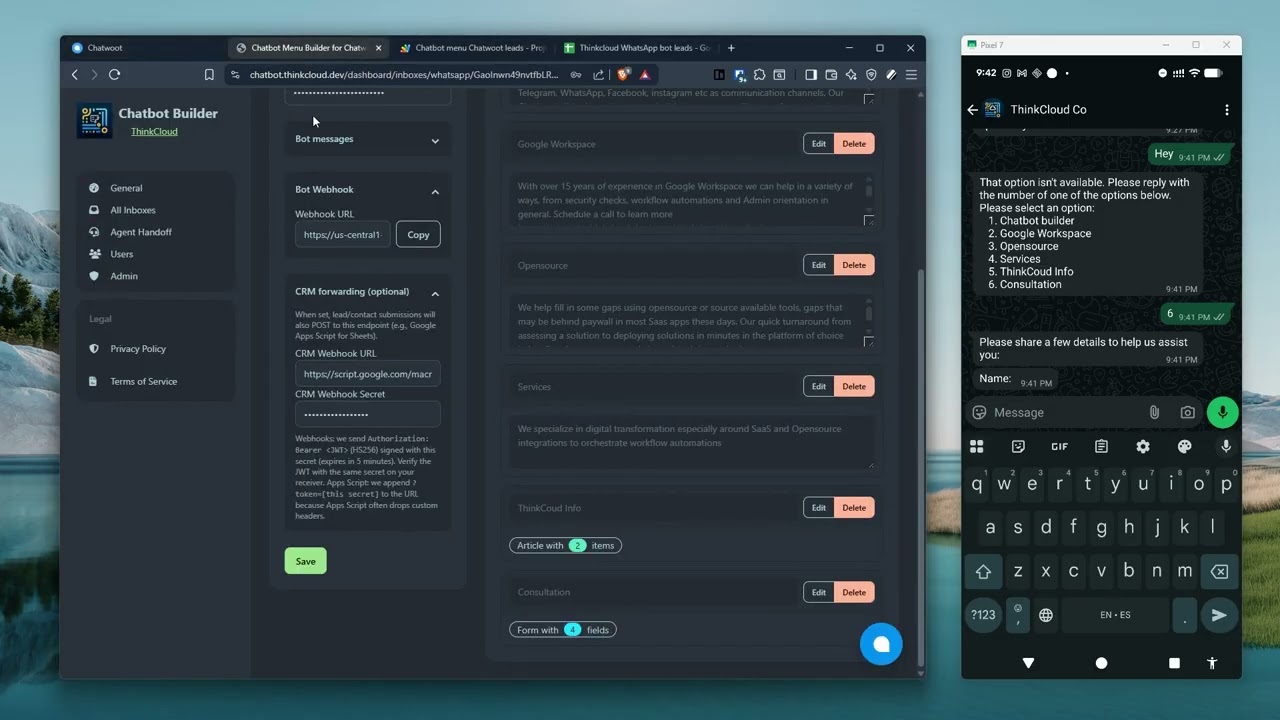The width and height of the screenshot is (1280, 720).
Task: Delete the Consultation menu item
Action: coord(854,592)
